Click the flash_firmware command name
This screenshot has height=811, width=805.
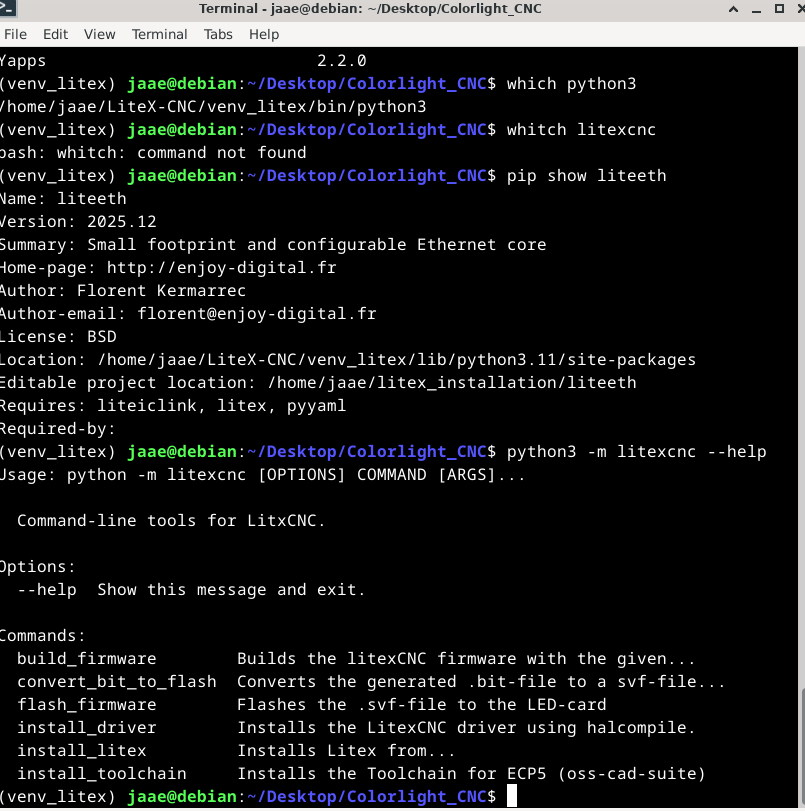click(x=86, y=704)
